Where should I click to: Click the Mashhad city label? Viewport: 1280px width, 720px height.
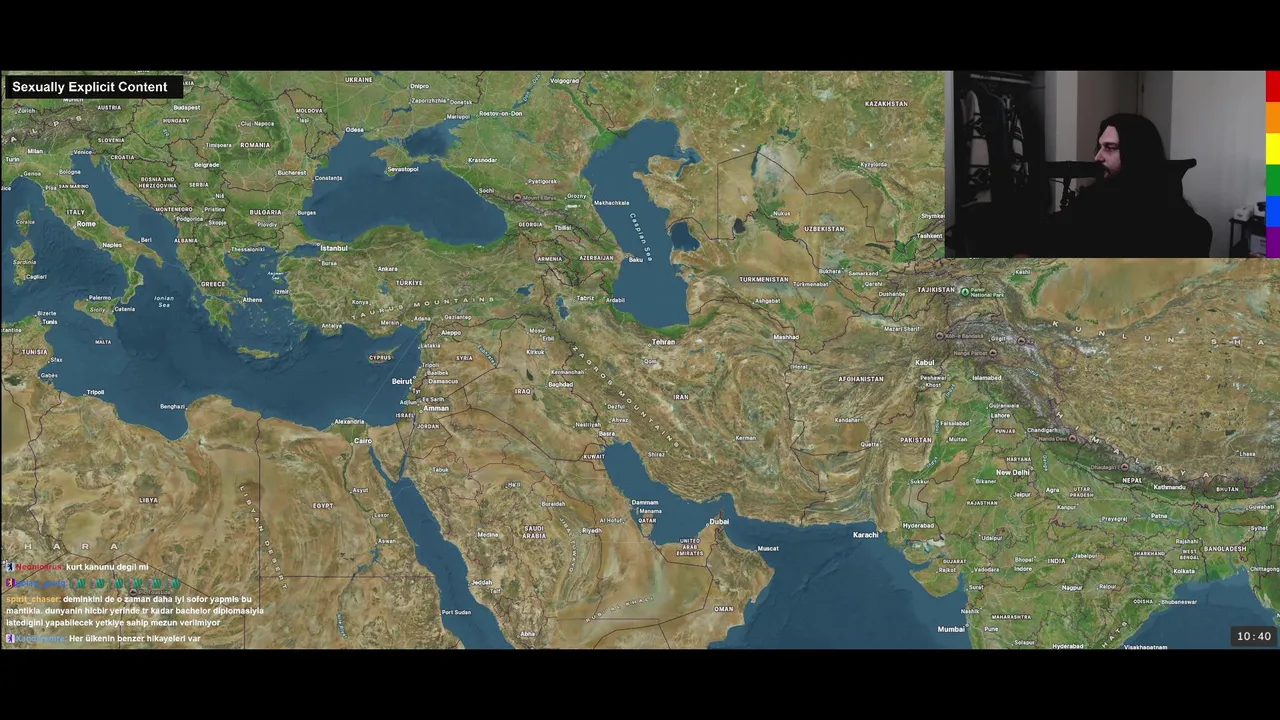pos(786,337)
